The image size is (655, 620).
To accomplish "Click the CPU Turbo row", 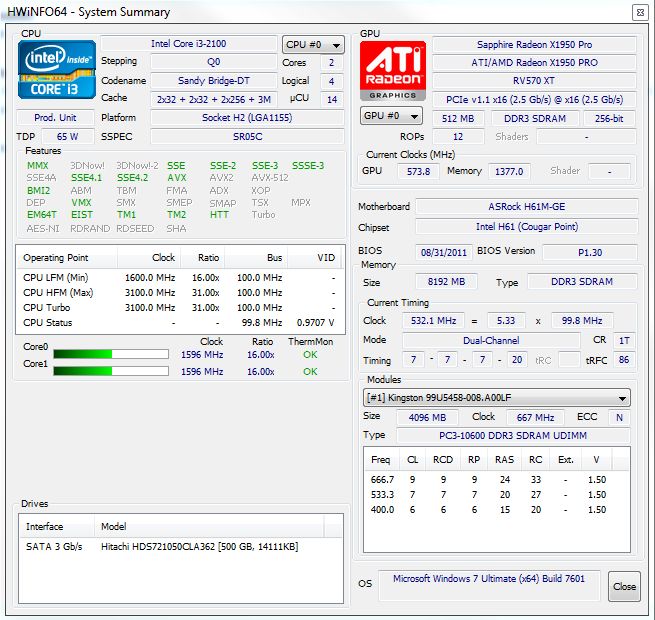I will [x=180, y=308].
